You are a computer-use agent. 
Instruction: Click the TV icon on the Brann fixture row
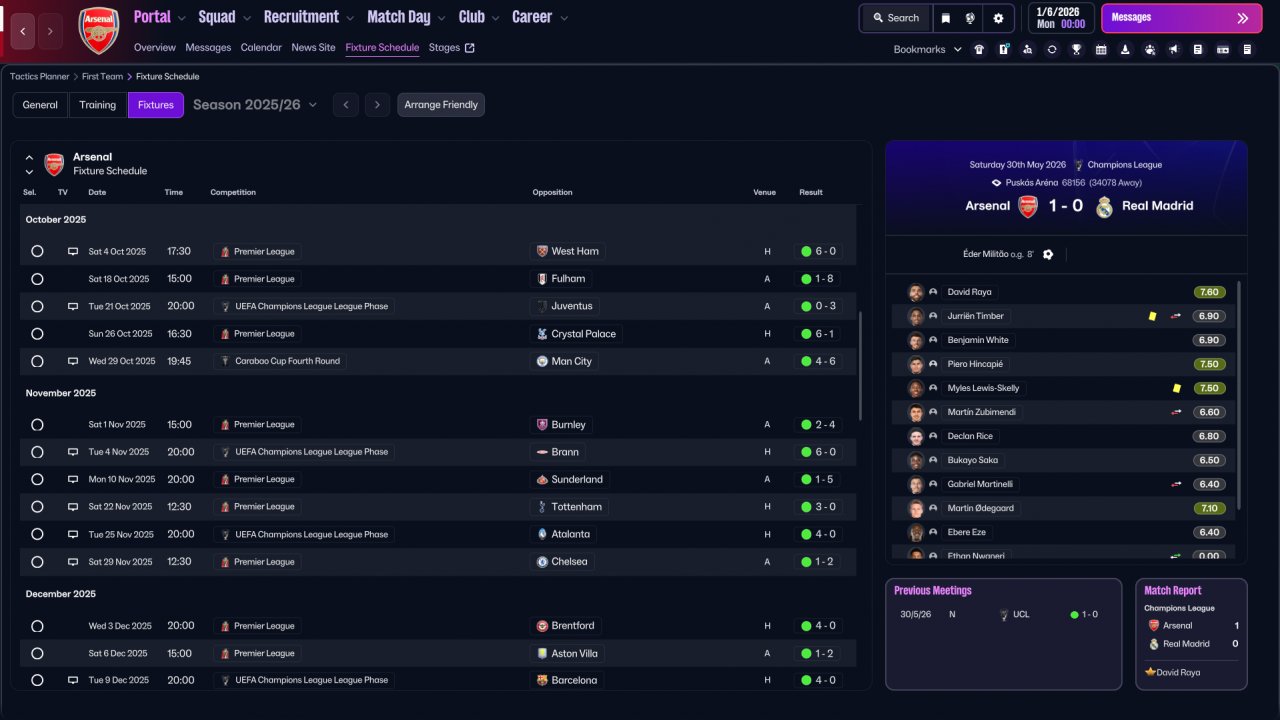[73, 452]
